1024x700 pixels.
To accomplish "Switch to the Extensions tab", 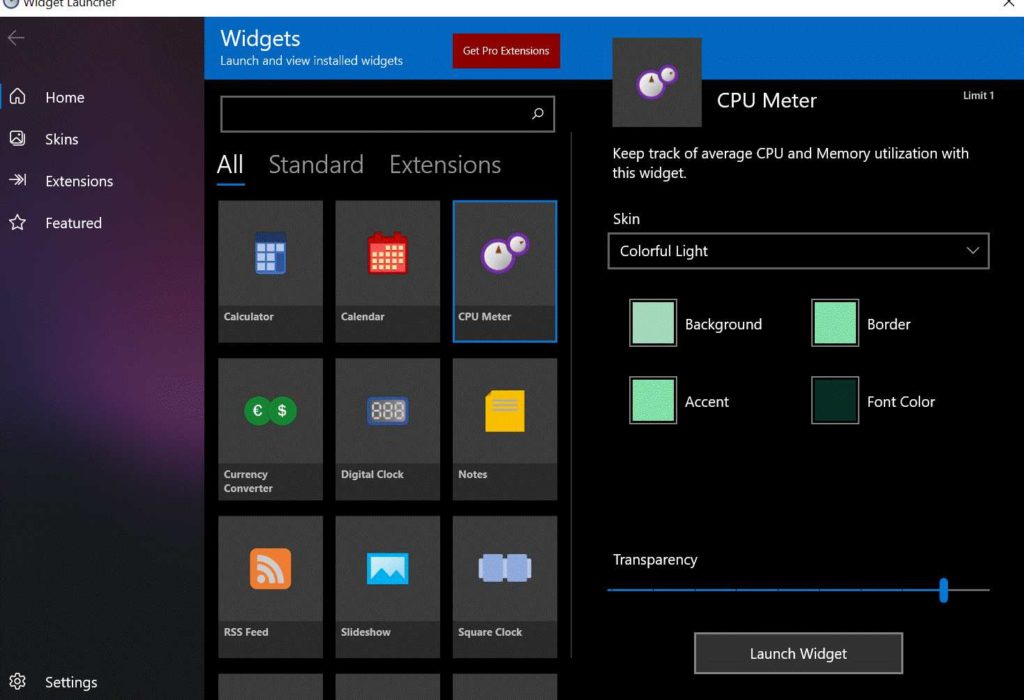I will point(445,165).
